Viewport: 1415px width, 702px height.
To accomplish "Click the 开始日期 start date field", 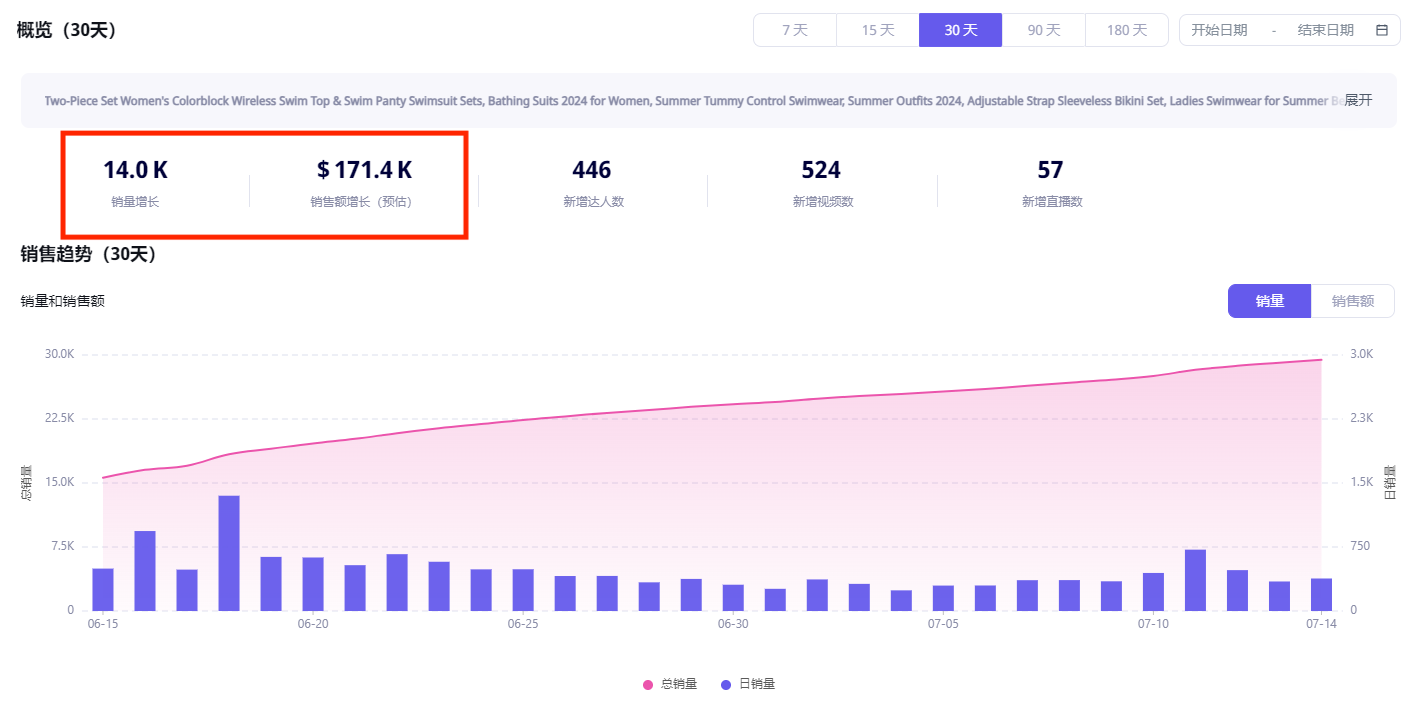I will click(x=1219, y=30).
